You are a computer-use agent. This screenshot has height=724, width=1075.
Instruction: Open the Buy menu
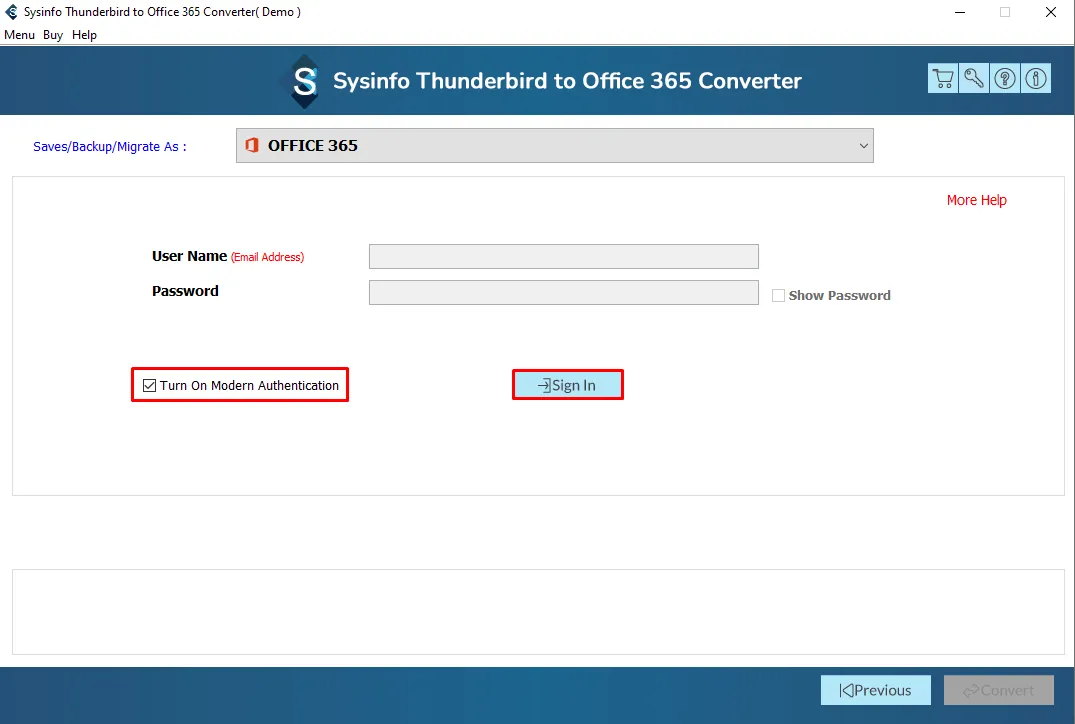(x=53, y=35)
